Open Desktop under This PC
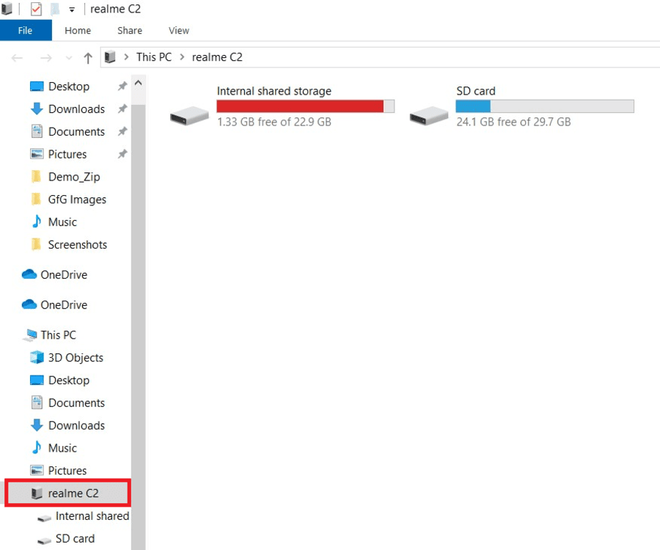Screen dimensions: 660x550 coord(69,380)
